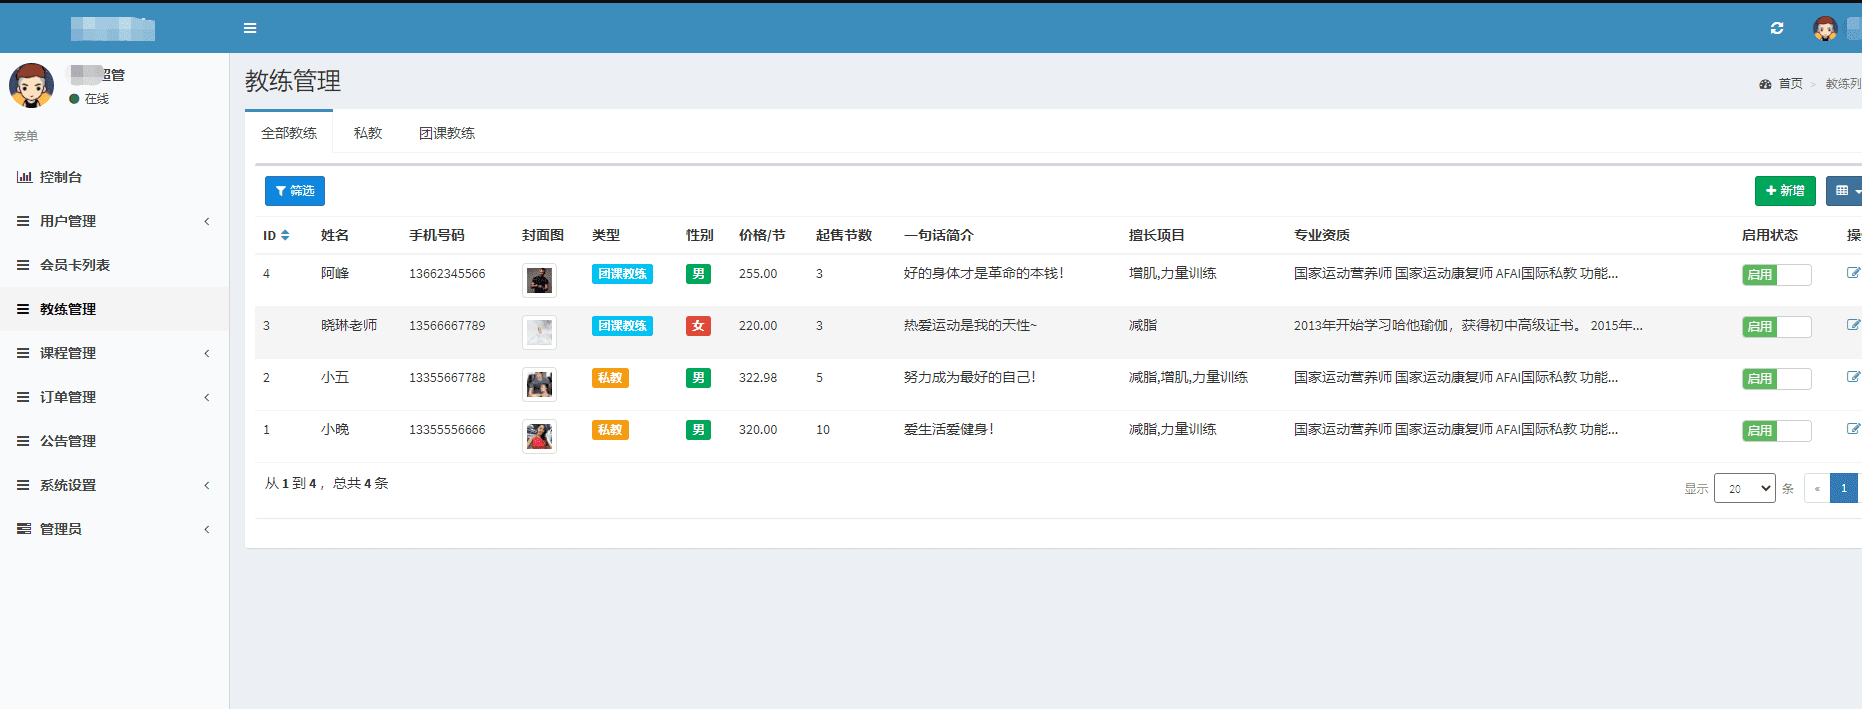This screenshot has height=709, width=1862.
Task: Click the edit icon for 小五 row
Action: tap(1853, 377)
